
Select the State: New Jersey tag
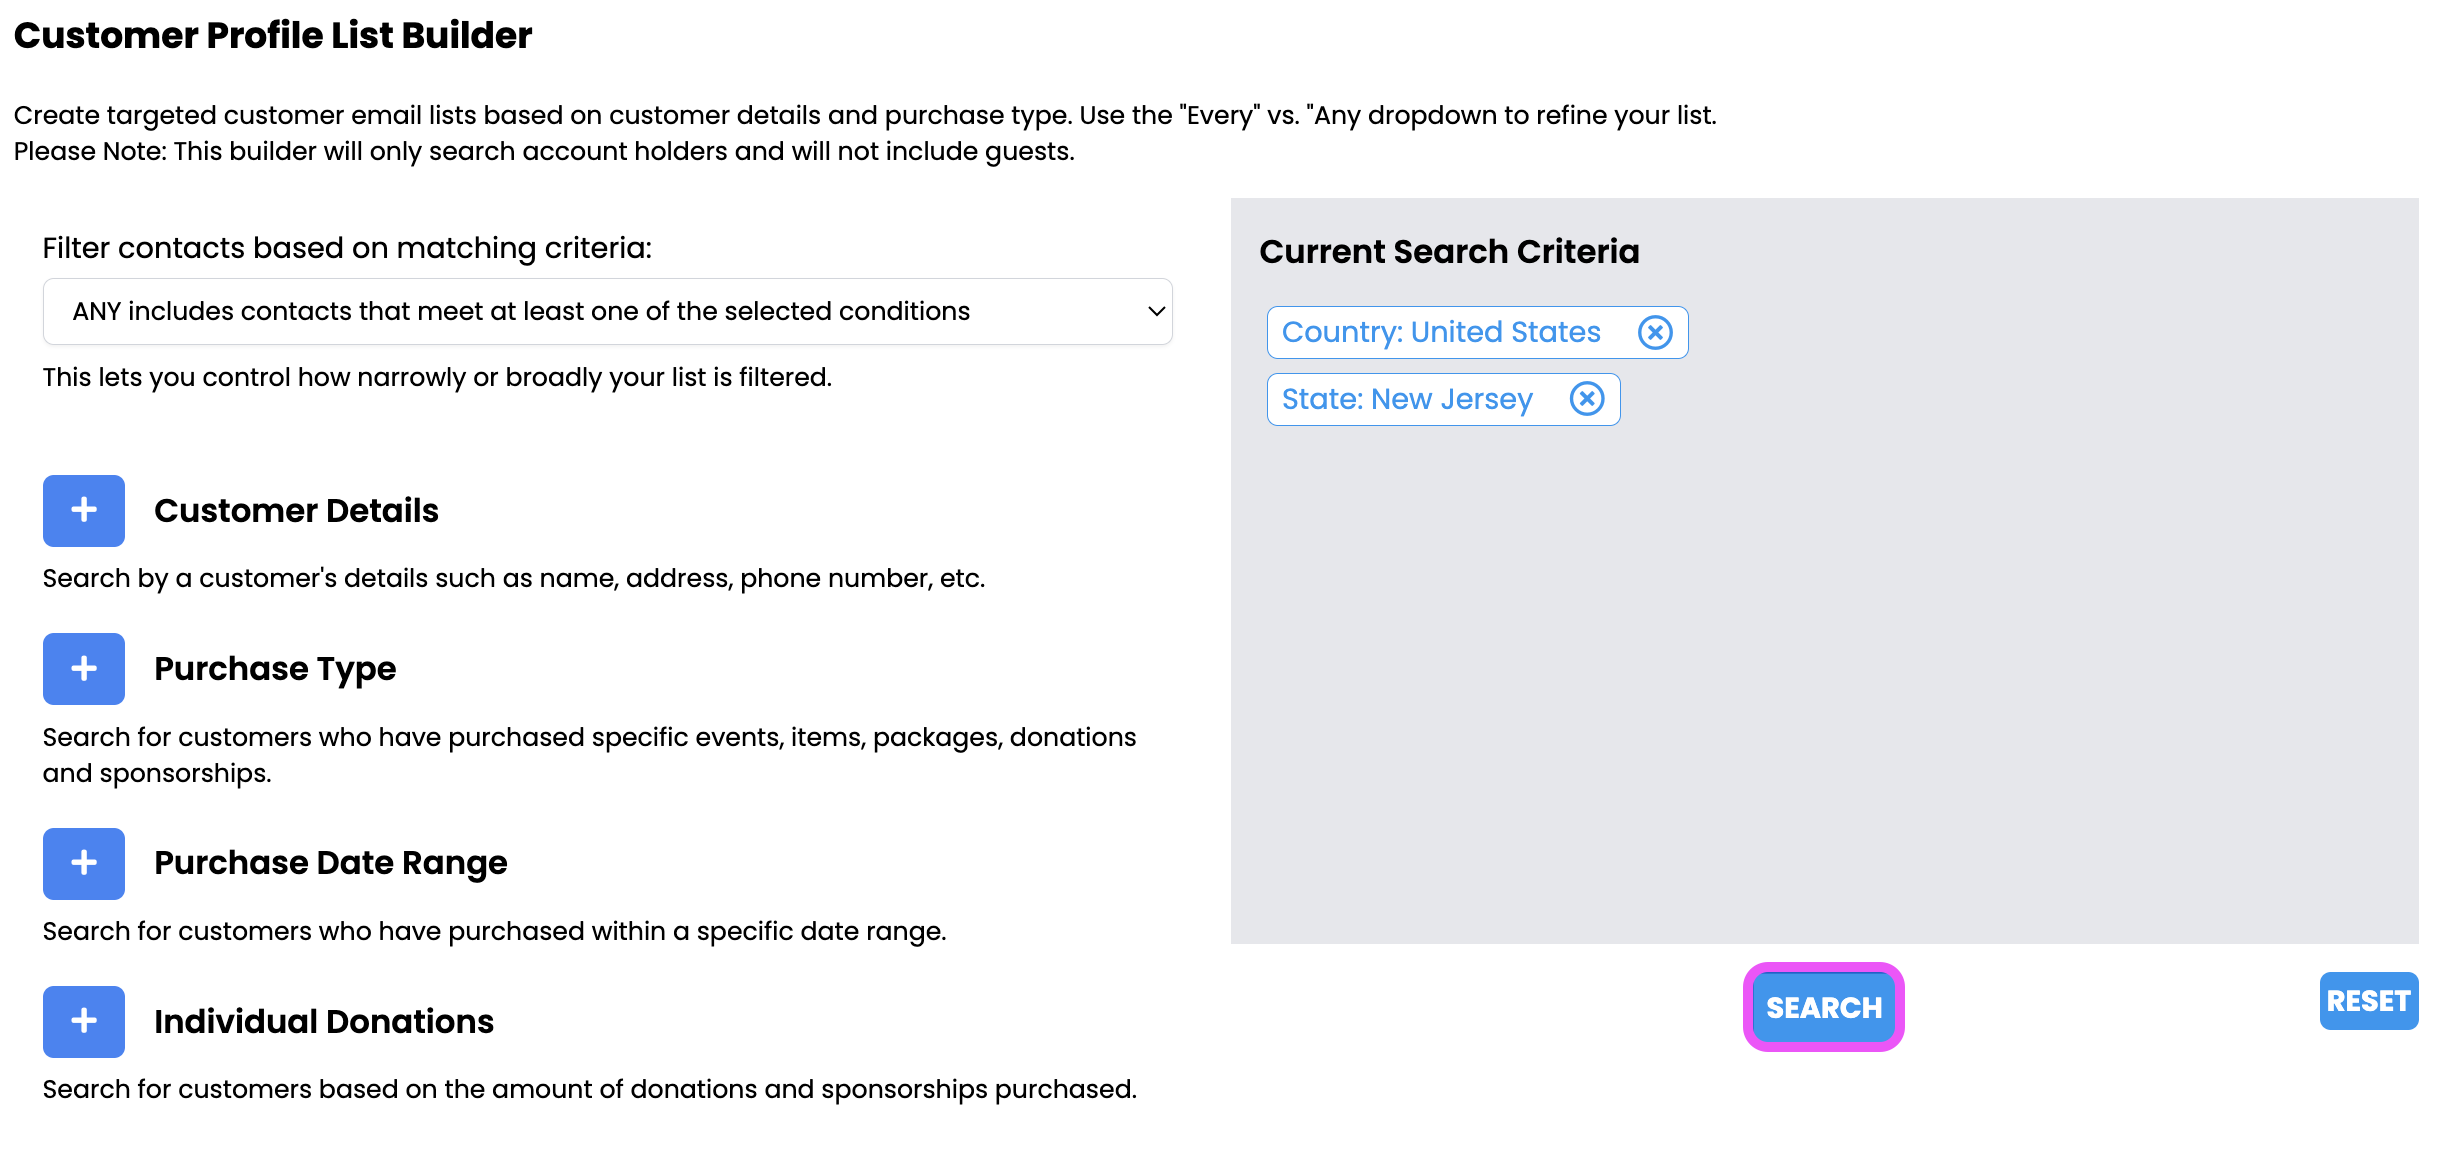(1407, 399)
